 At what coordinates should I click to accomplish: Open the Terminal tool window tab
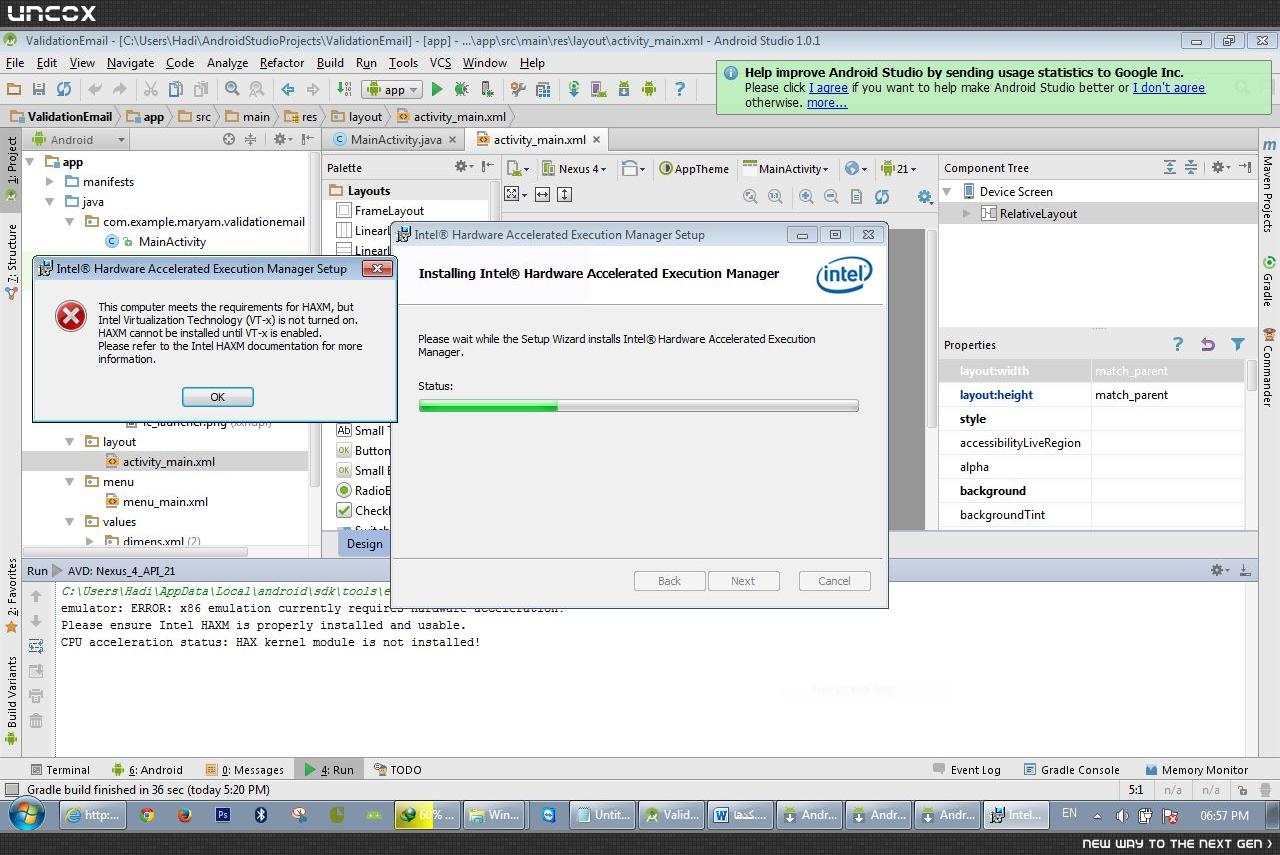(60, 770)
